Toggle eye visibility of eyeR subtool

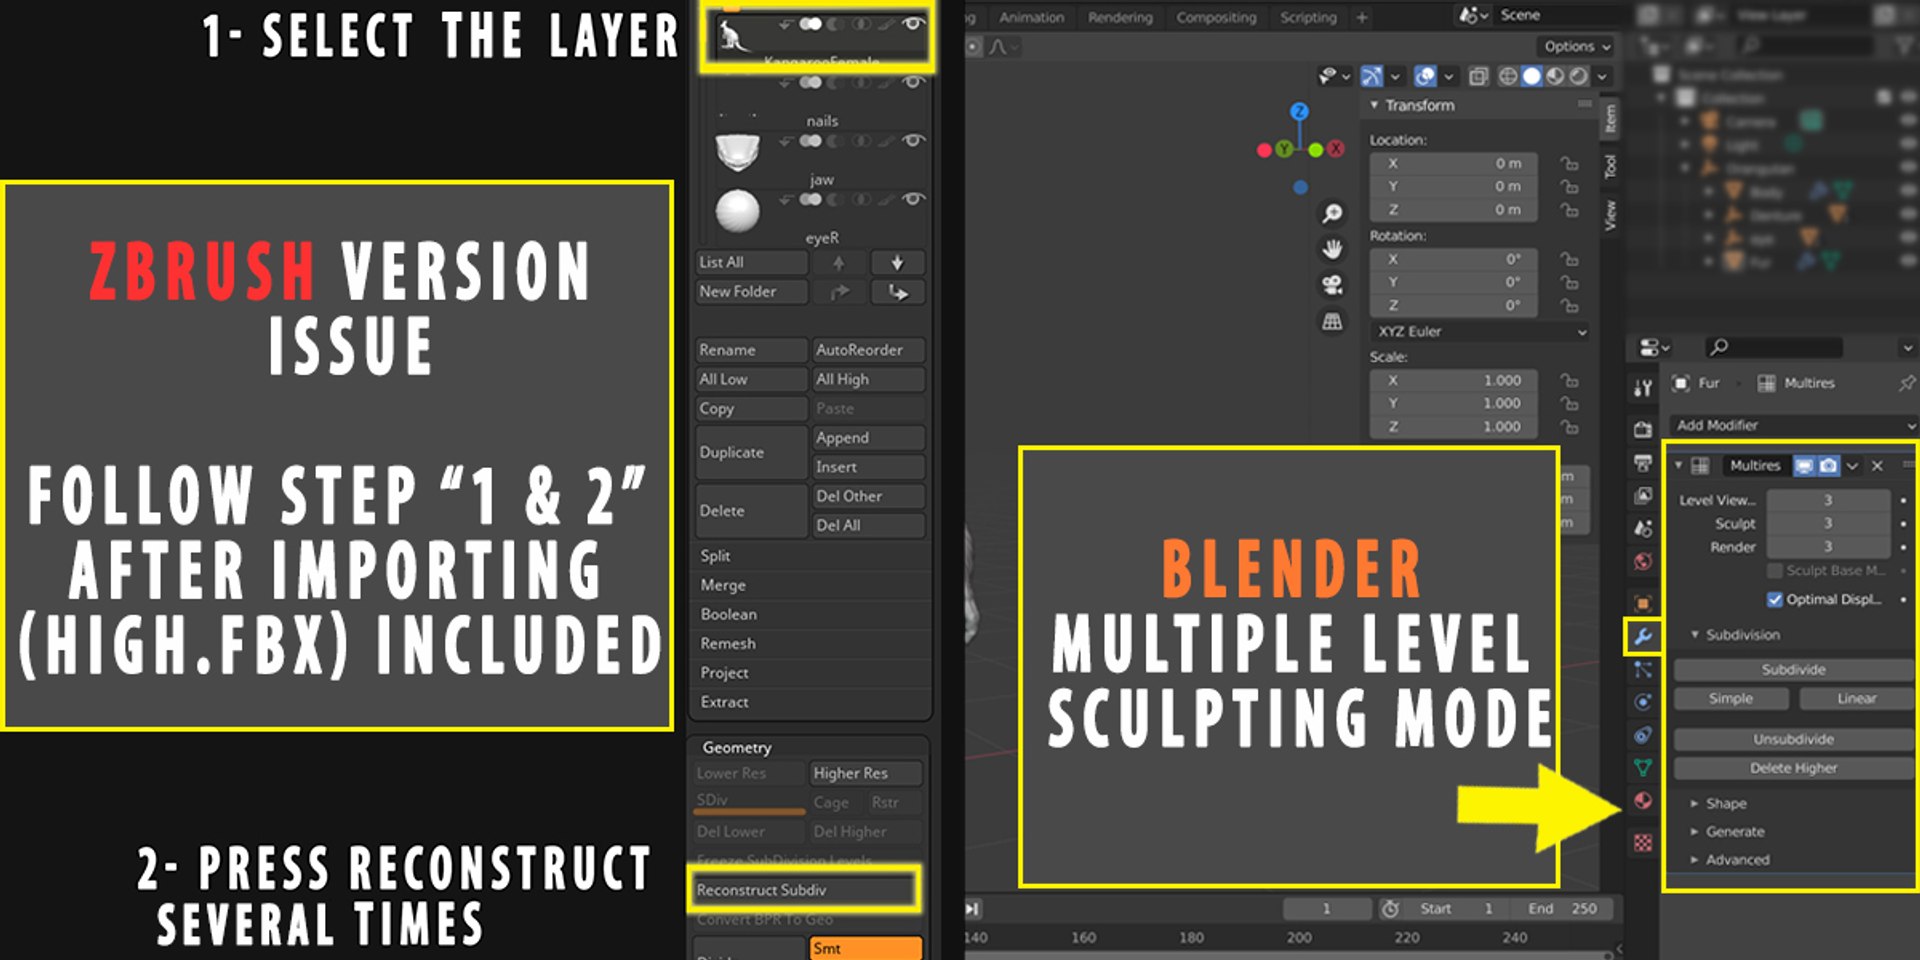pos(913,199)
